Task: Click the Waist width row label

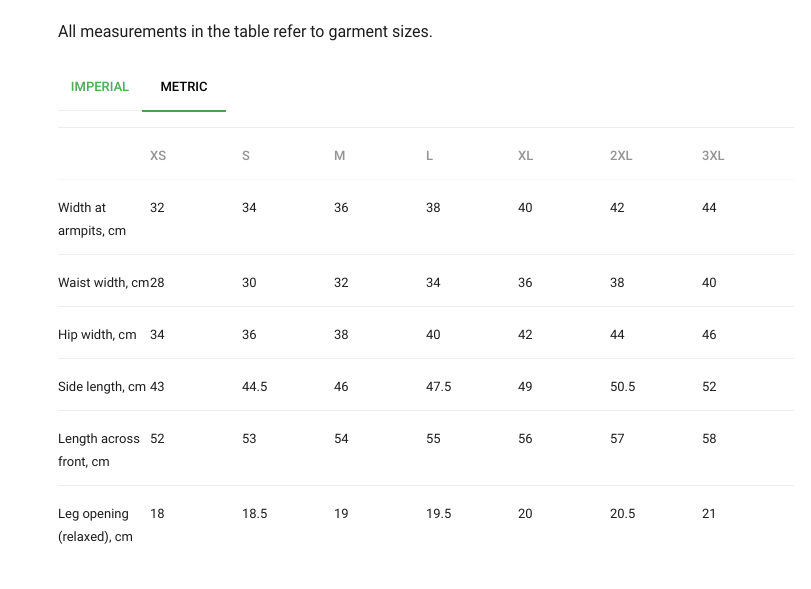Action: click(103, 283)
